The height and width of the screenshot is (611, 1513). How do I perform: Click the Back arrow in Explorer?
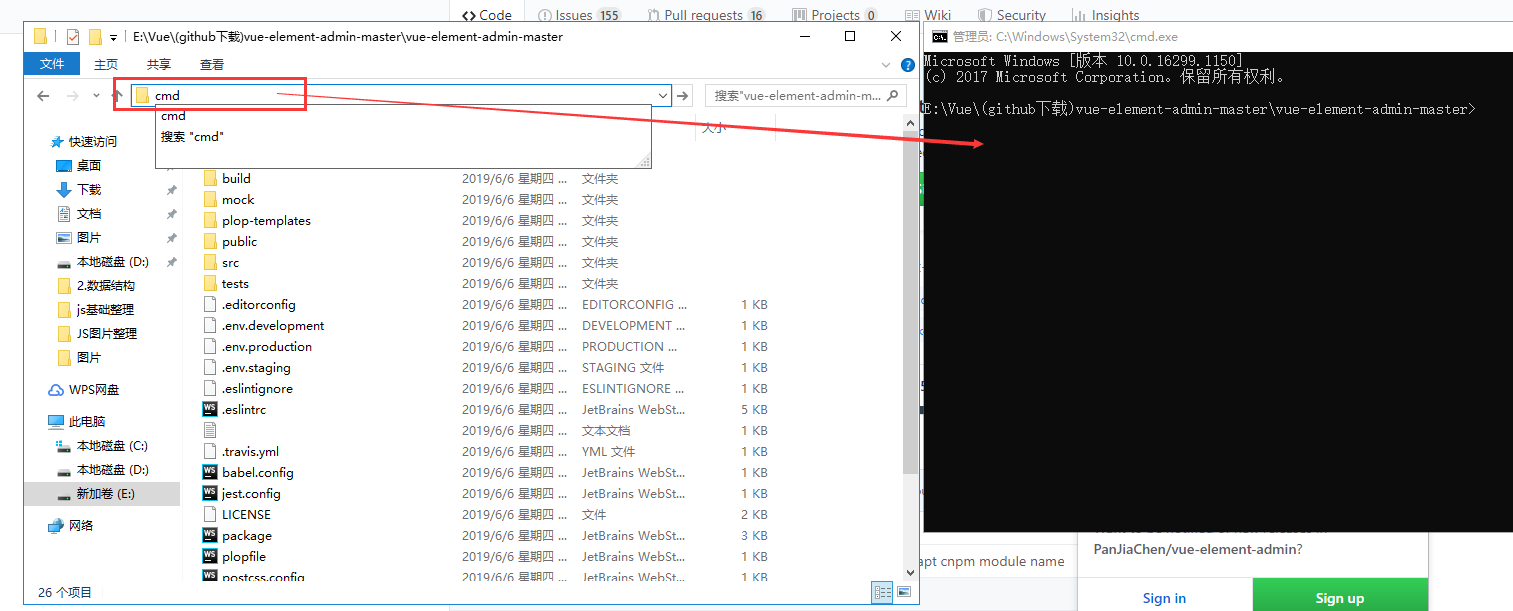(x=43, y=96)
